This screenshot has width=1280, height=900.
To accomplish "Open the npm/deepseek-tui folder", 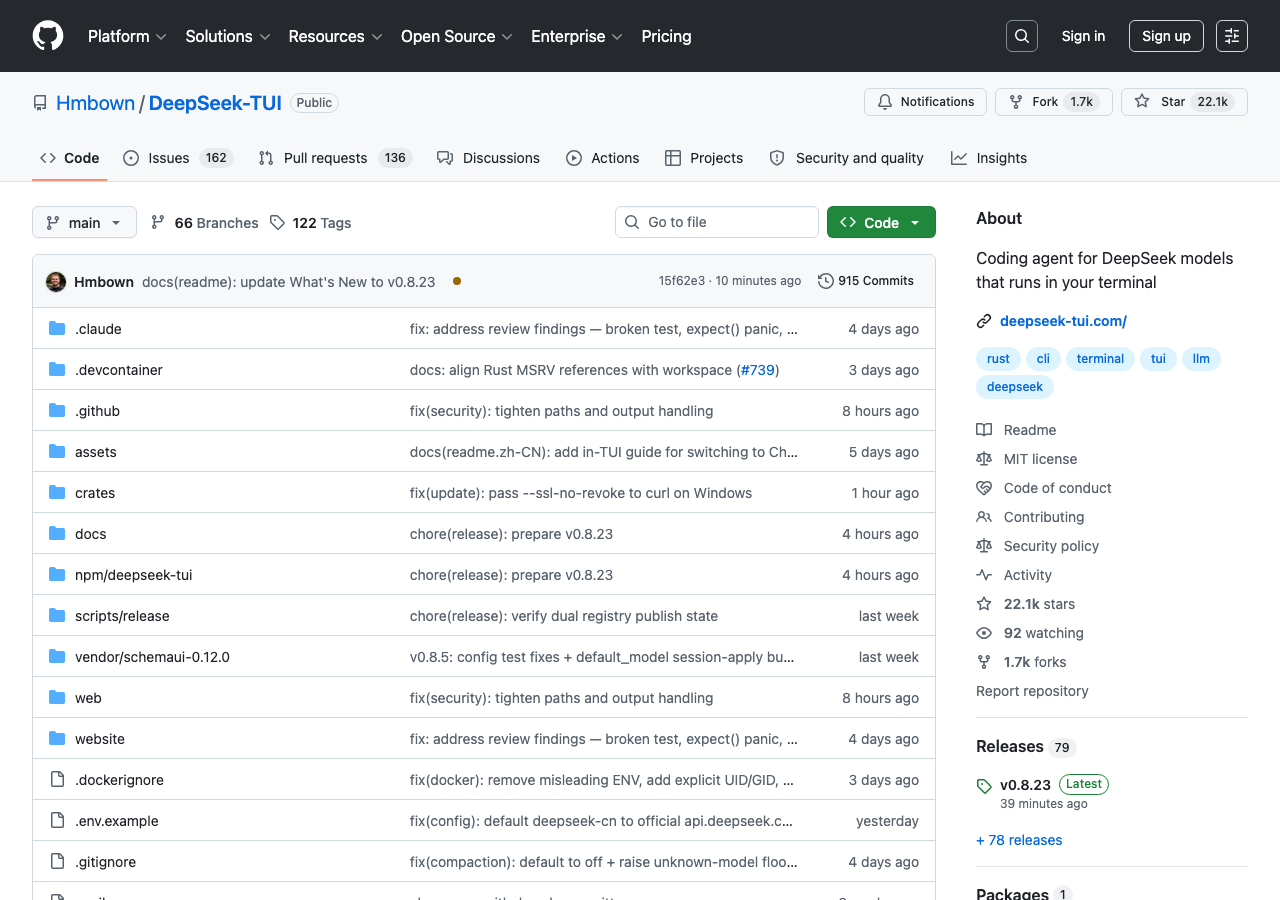I will (133, 575).
